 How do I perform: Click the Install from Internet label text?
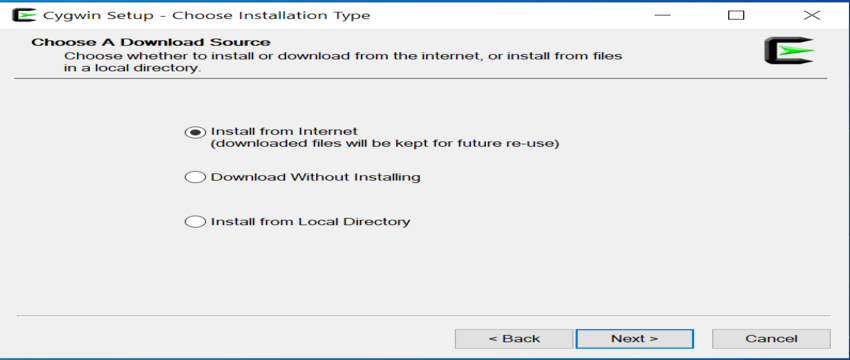coord(285,131)
